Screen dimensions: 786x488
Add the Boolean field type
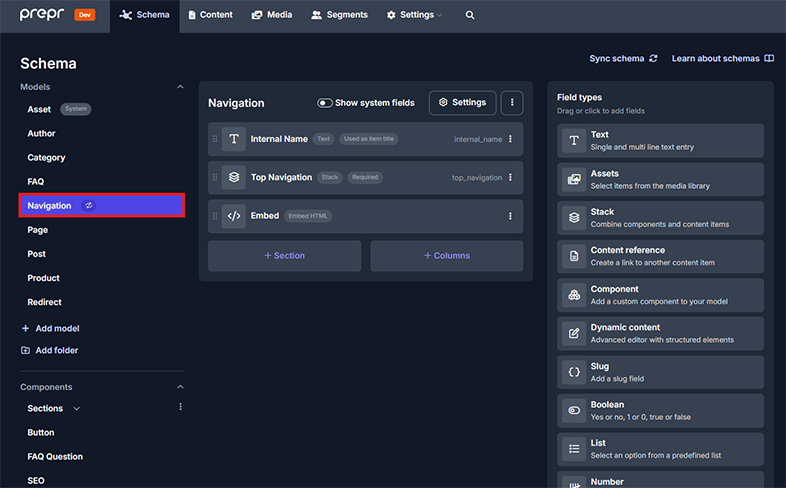[x=661, y=410]
